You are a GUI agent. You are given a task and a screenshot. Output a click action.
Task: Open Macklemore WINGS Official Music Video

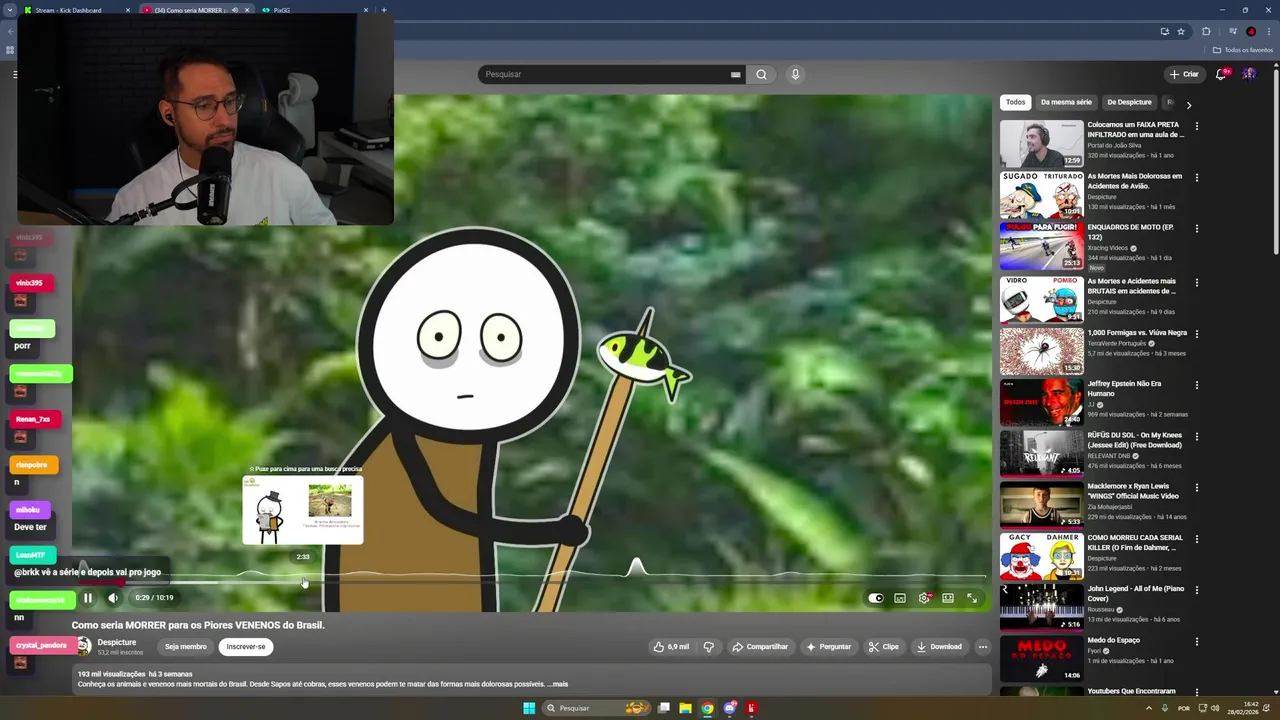(x=1134, y=491)
